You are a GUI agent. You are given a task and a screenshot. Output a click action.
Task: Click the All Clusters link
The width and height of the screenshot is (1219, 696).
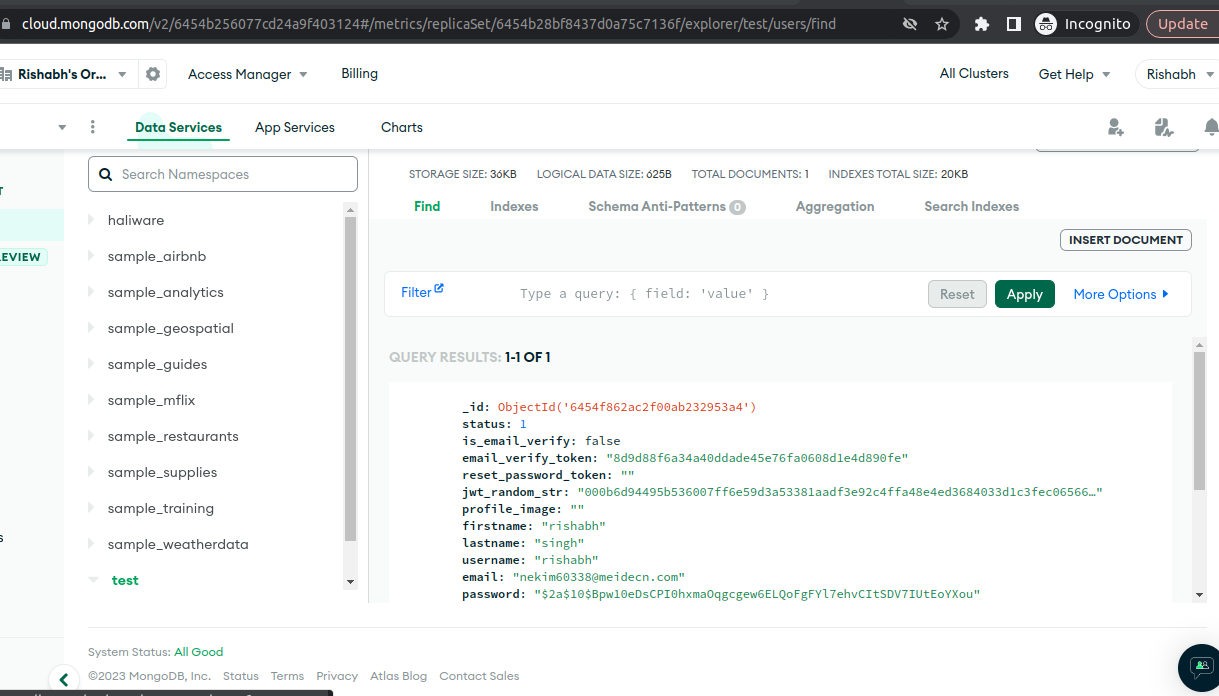tap(974, 73)
